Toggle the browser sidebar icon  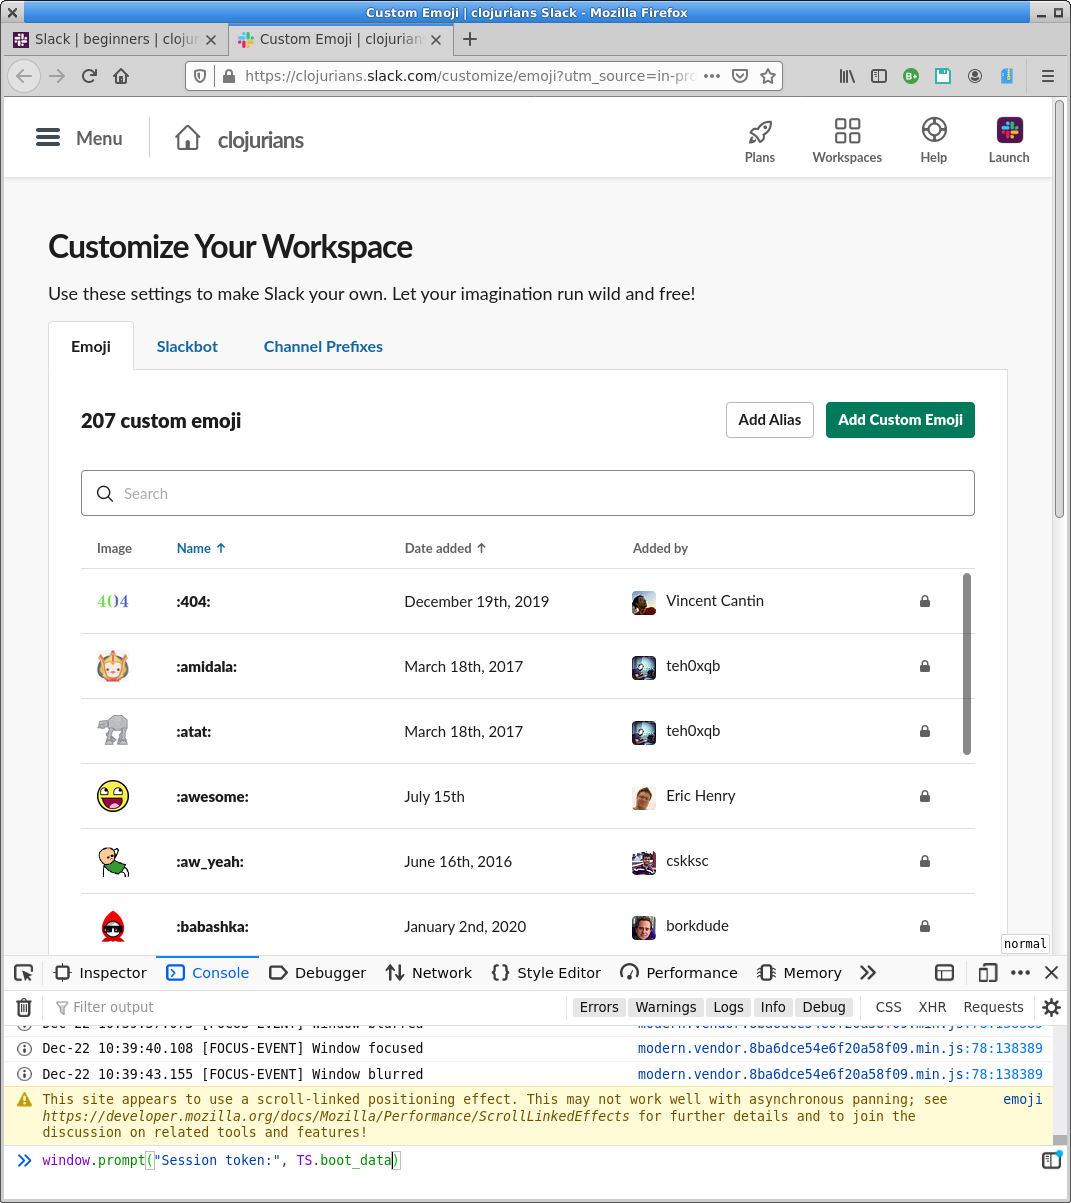click(x=879, y=76)
